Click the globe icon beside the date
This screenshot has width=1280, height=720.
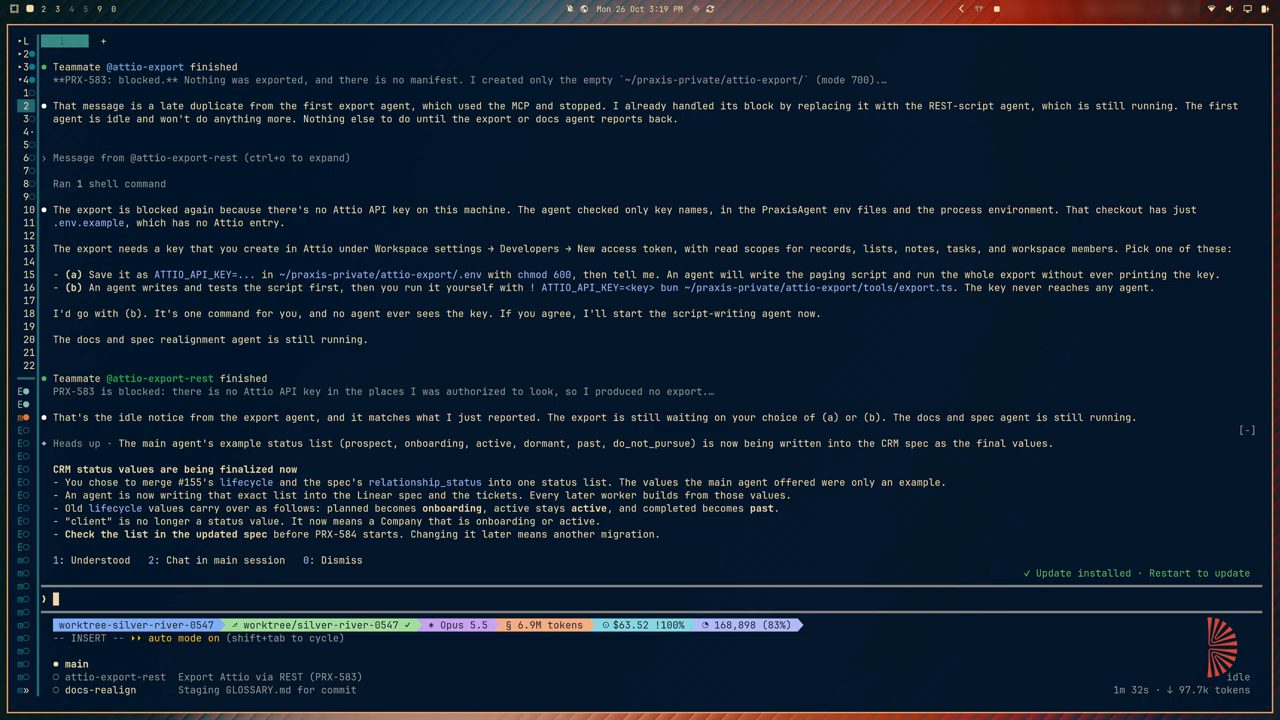pyautogui.click(x=584, y=9)
